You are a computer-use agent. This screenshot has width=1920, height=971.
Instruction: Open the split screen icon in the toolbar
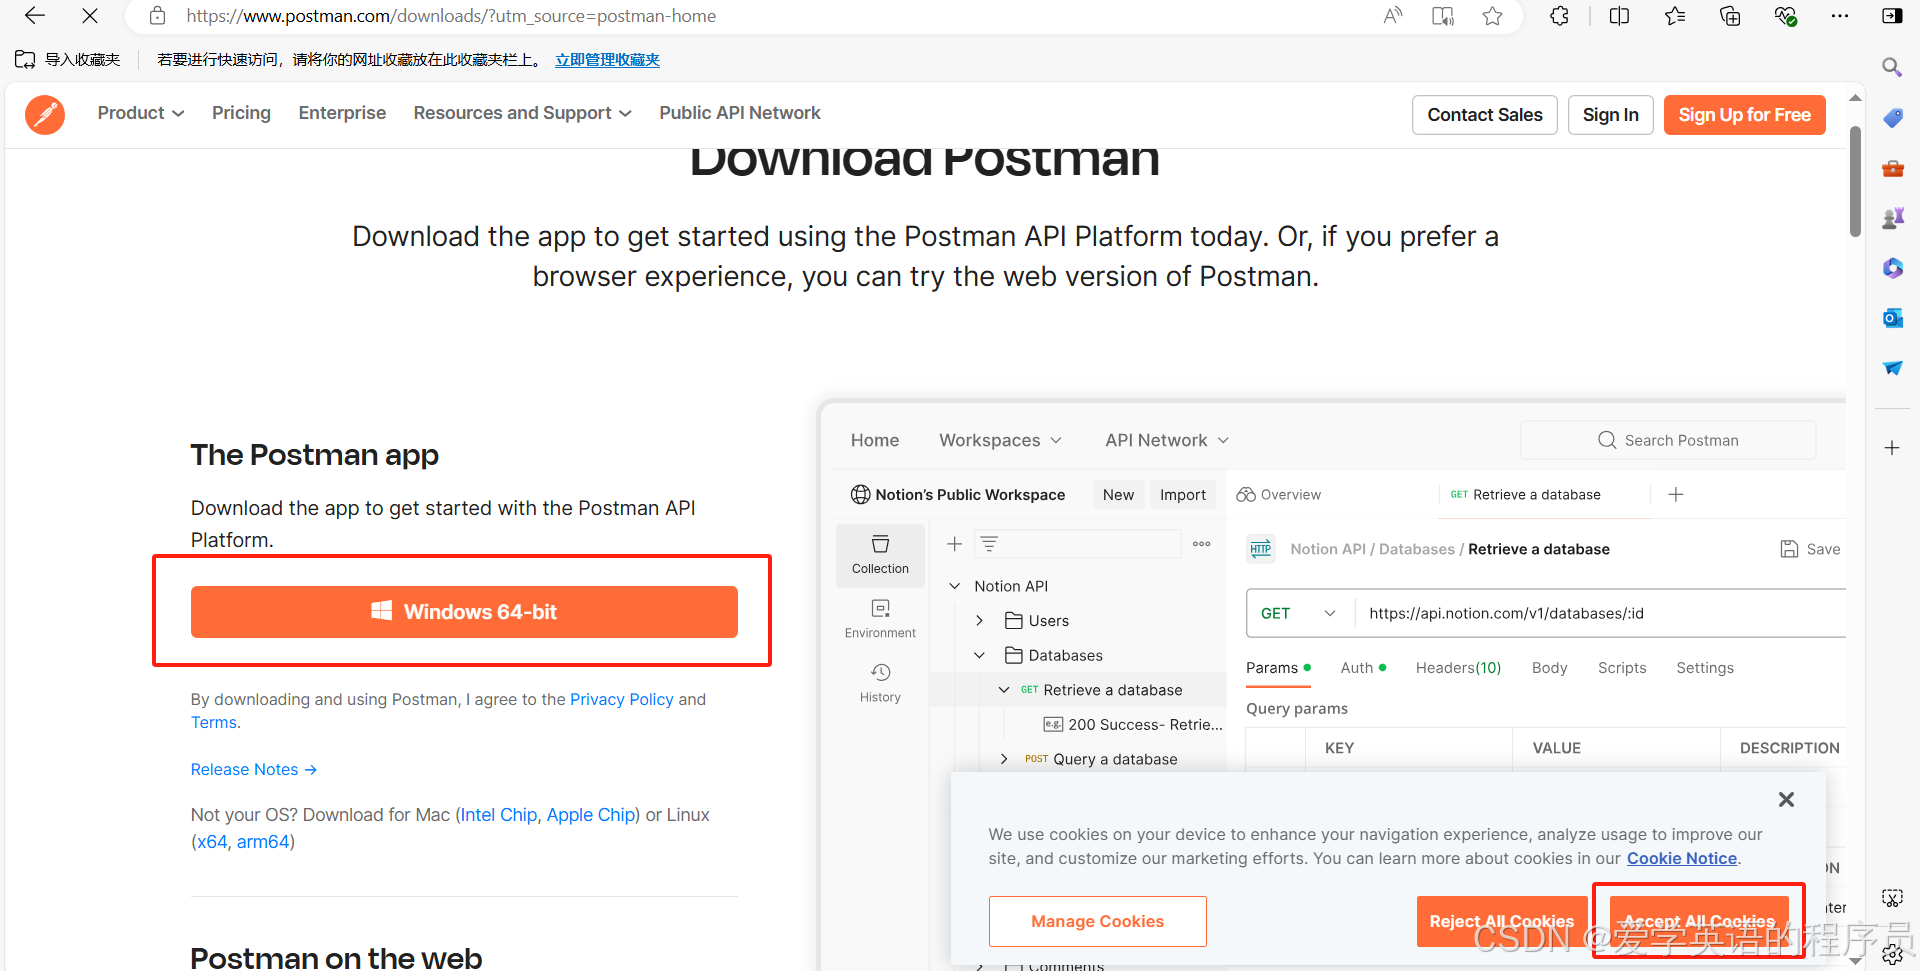point(1620,16)
